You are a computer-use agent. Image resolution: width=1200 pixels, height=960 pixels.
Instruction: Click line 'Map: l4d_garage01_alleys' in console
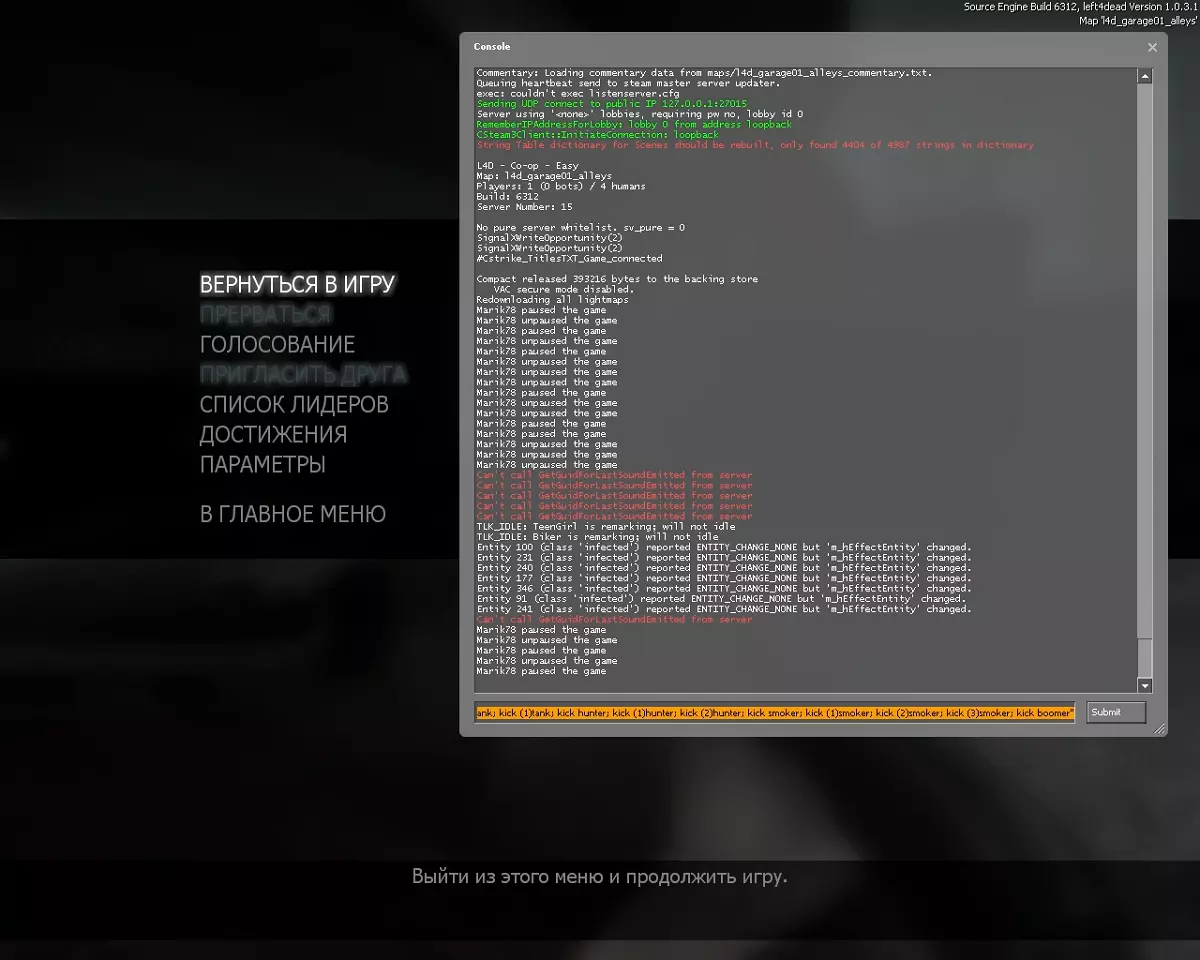click(x=544, y=176)
